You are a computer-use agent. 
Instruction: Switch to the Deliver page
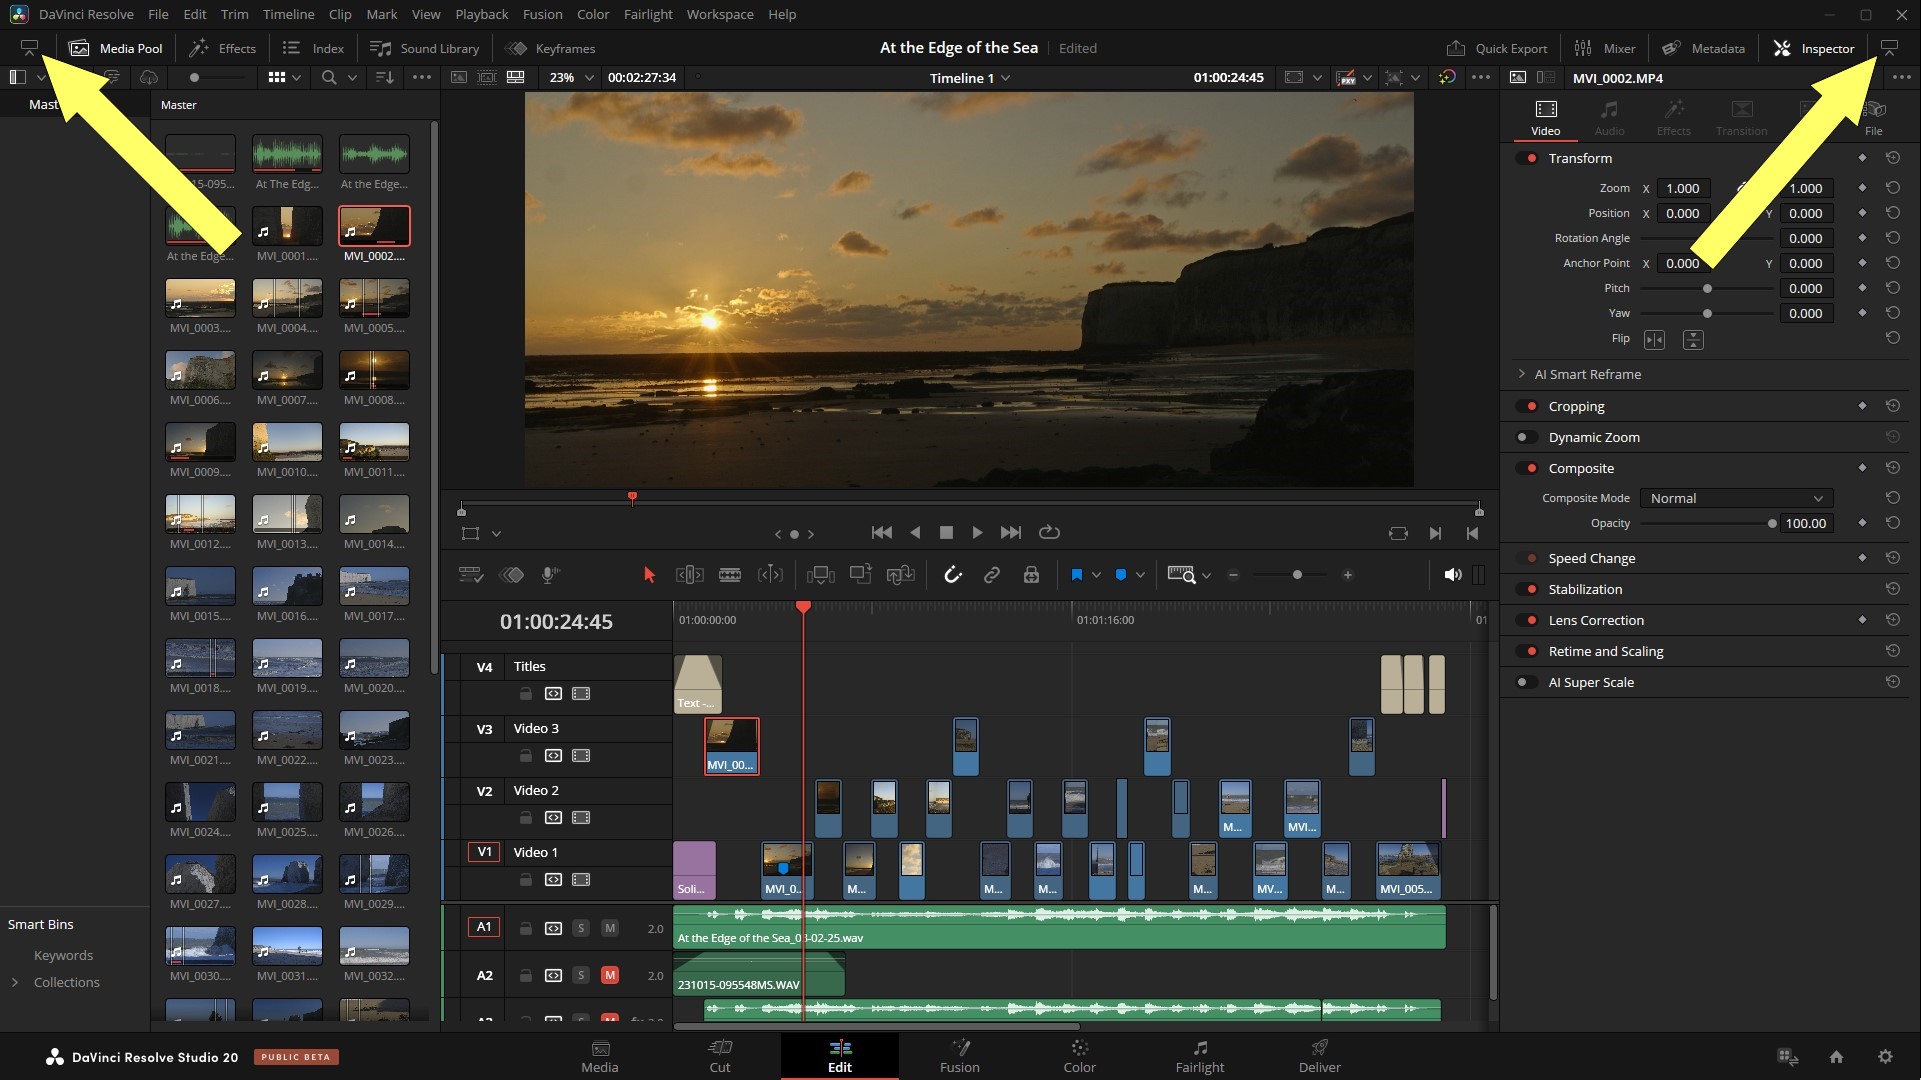point(1319,1055)
